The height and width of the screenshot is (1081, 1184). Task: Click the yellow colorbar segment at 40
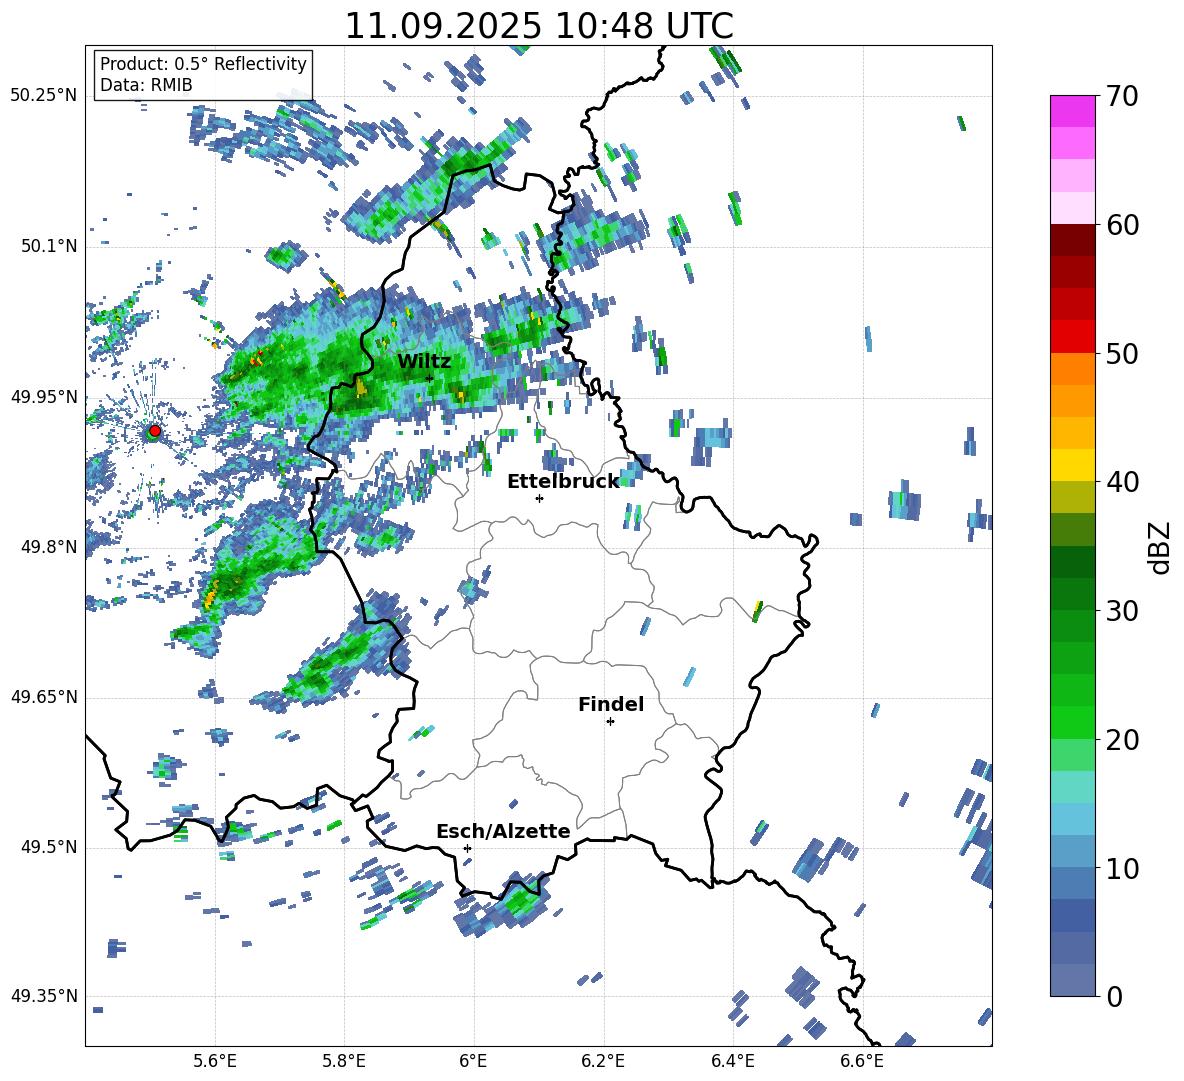click(1073, 466)
